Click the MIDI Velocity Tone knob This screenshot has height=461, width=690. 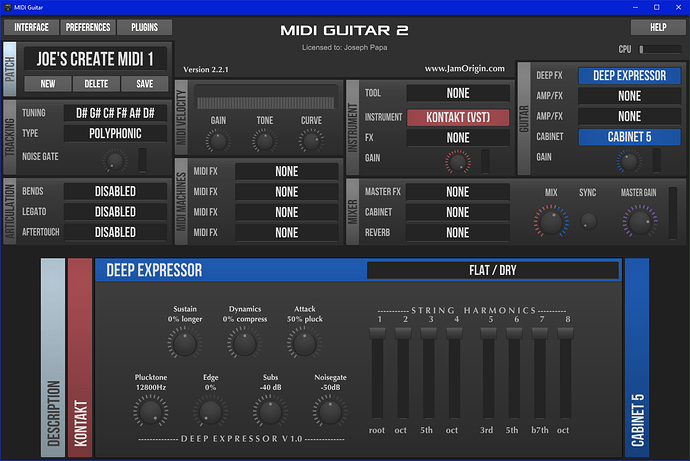tap(264, 141)
